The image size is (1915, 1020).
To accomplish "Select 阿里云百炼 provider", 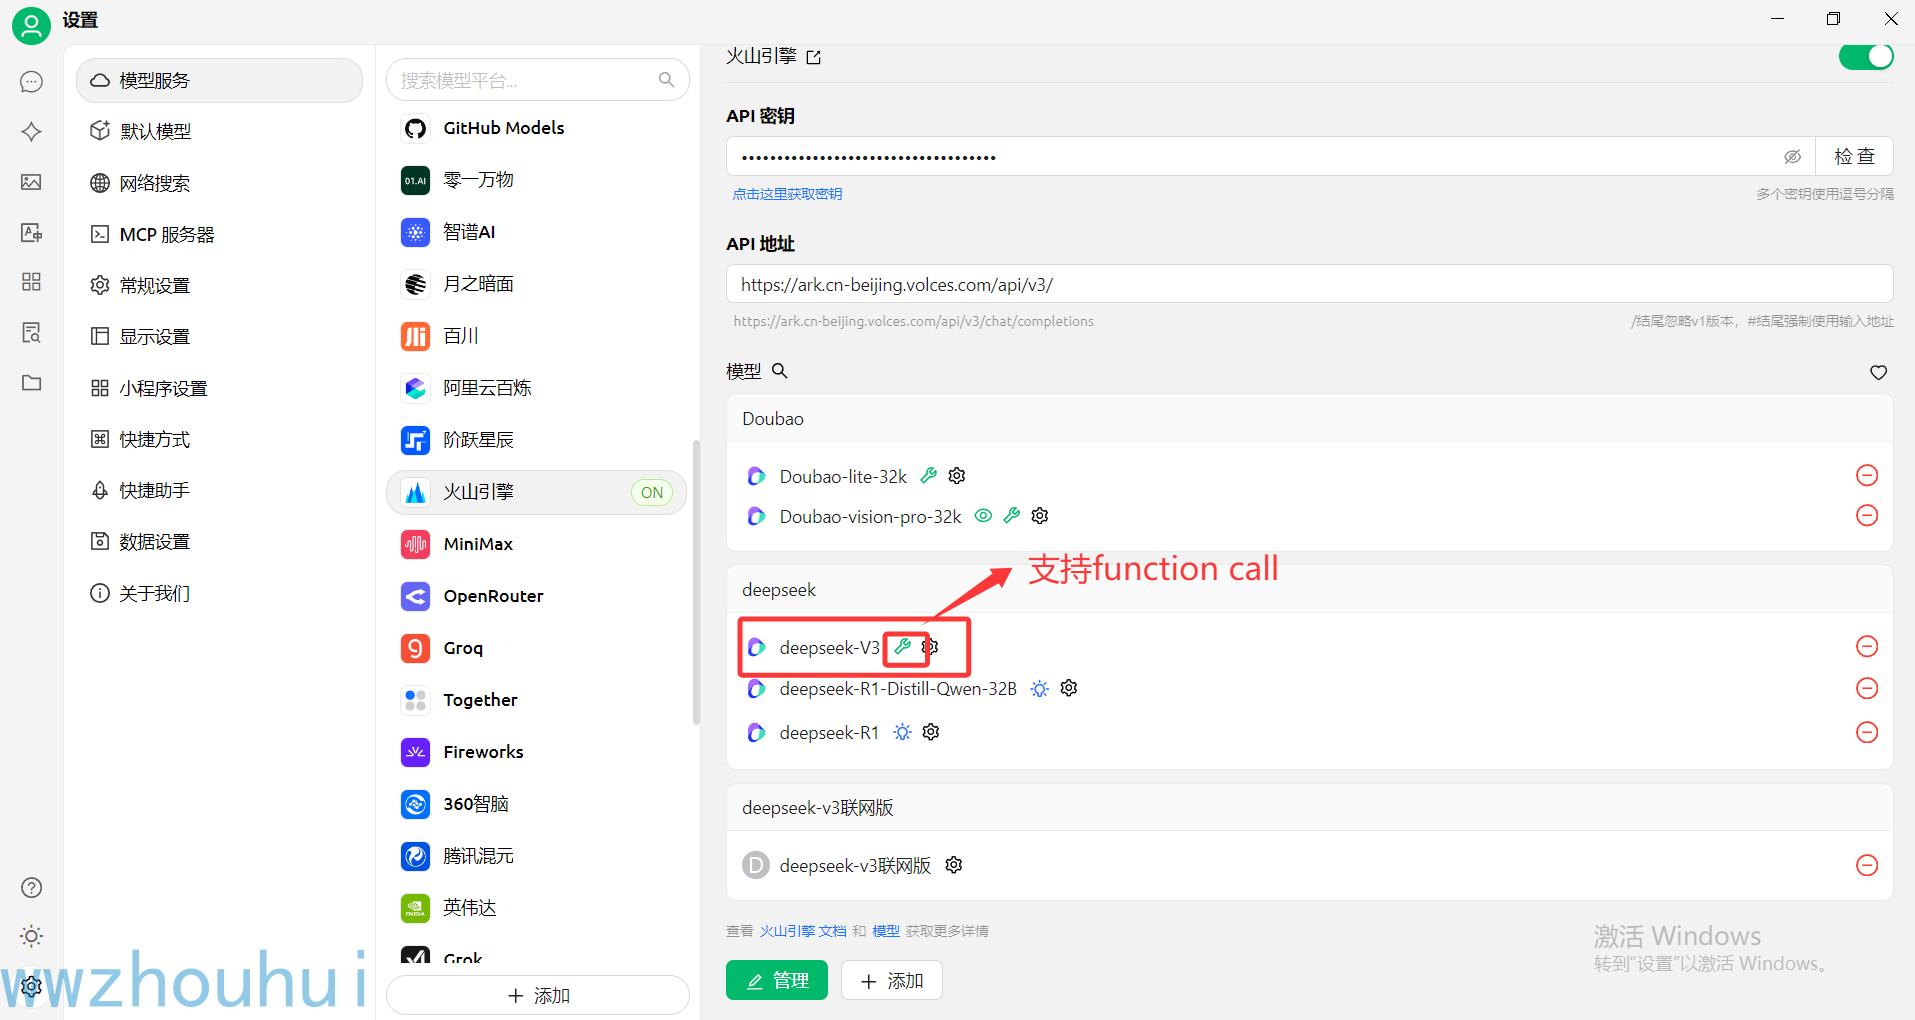I will [537, 388].
